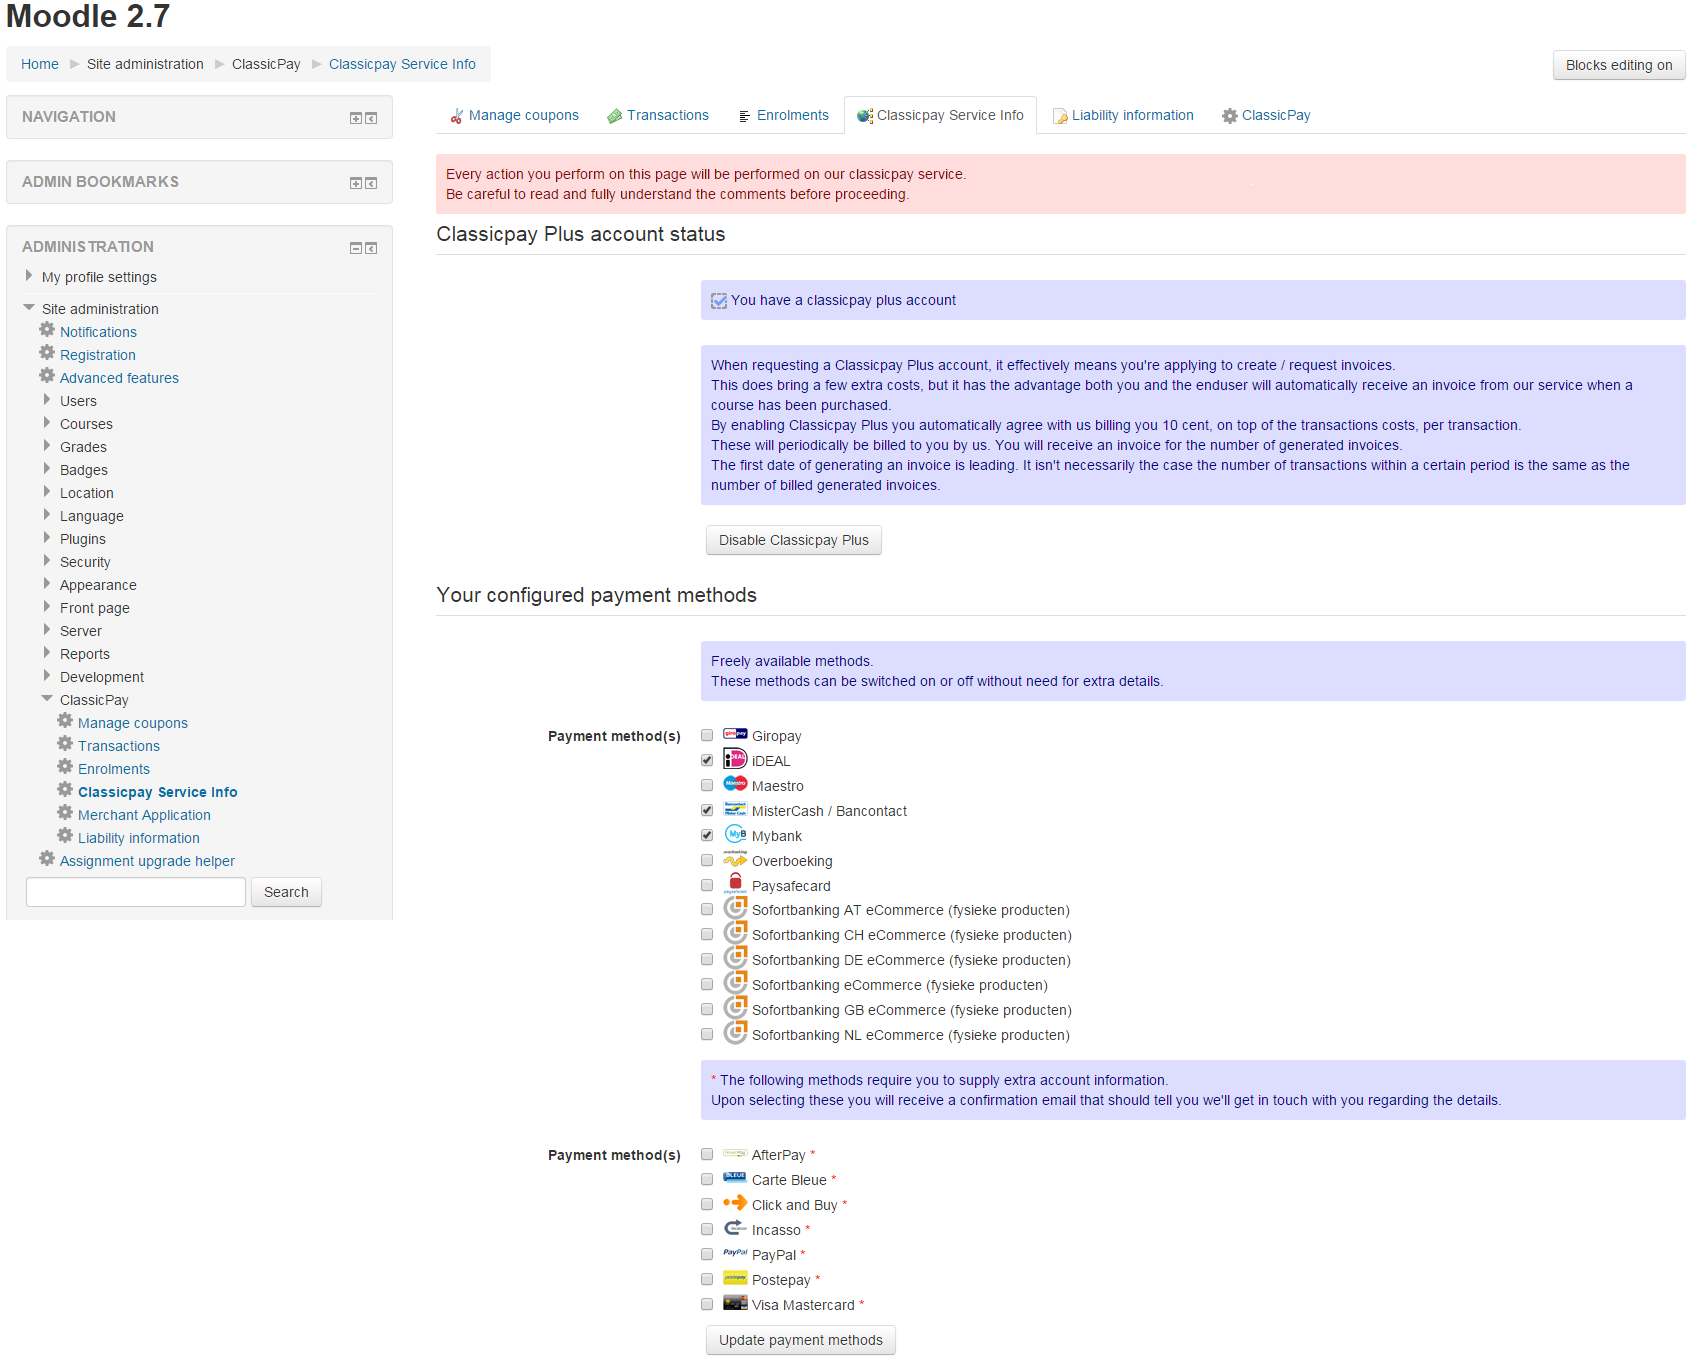Viewport: 1696px width, 1361px height.
Task: Expand the Reports tree node
Action: (x=47, y=653)
